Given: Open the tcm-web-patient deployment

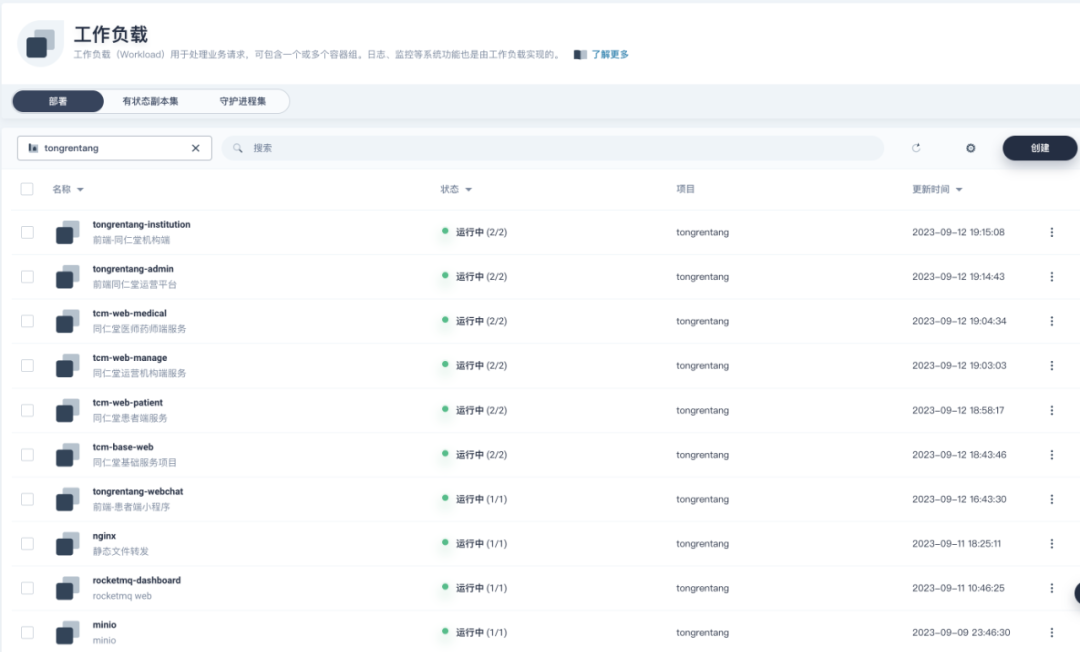Looking at the screenshot, I should [127, 402].
